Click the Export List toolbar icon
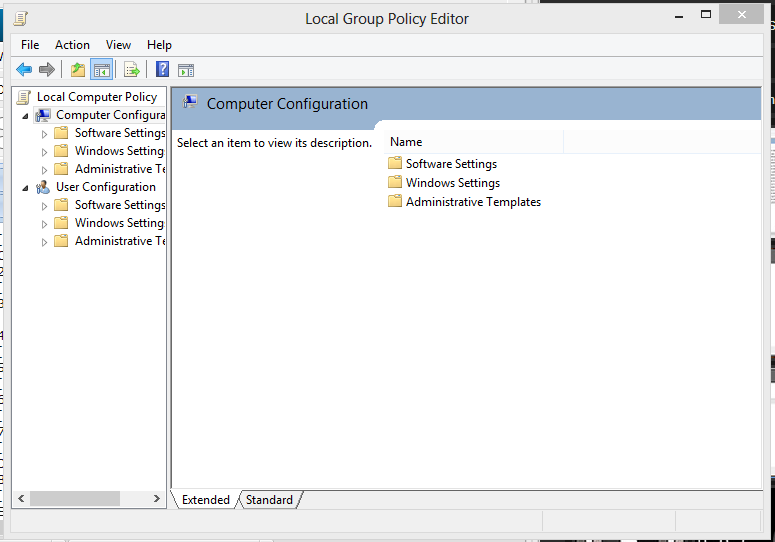Viewport: 775px width, 542px height. 132,70
